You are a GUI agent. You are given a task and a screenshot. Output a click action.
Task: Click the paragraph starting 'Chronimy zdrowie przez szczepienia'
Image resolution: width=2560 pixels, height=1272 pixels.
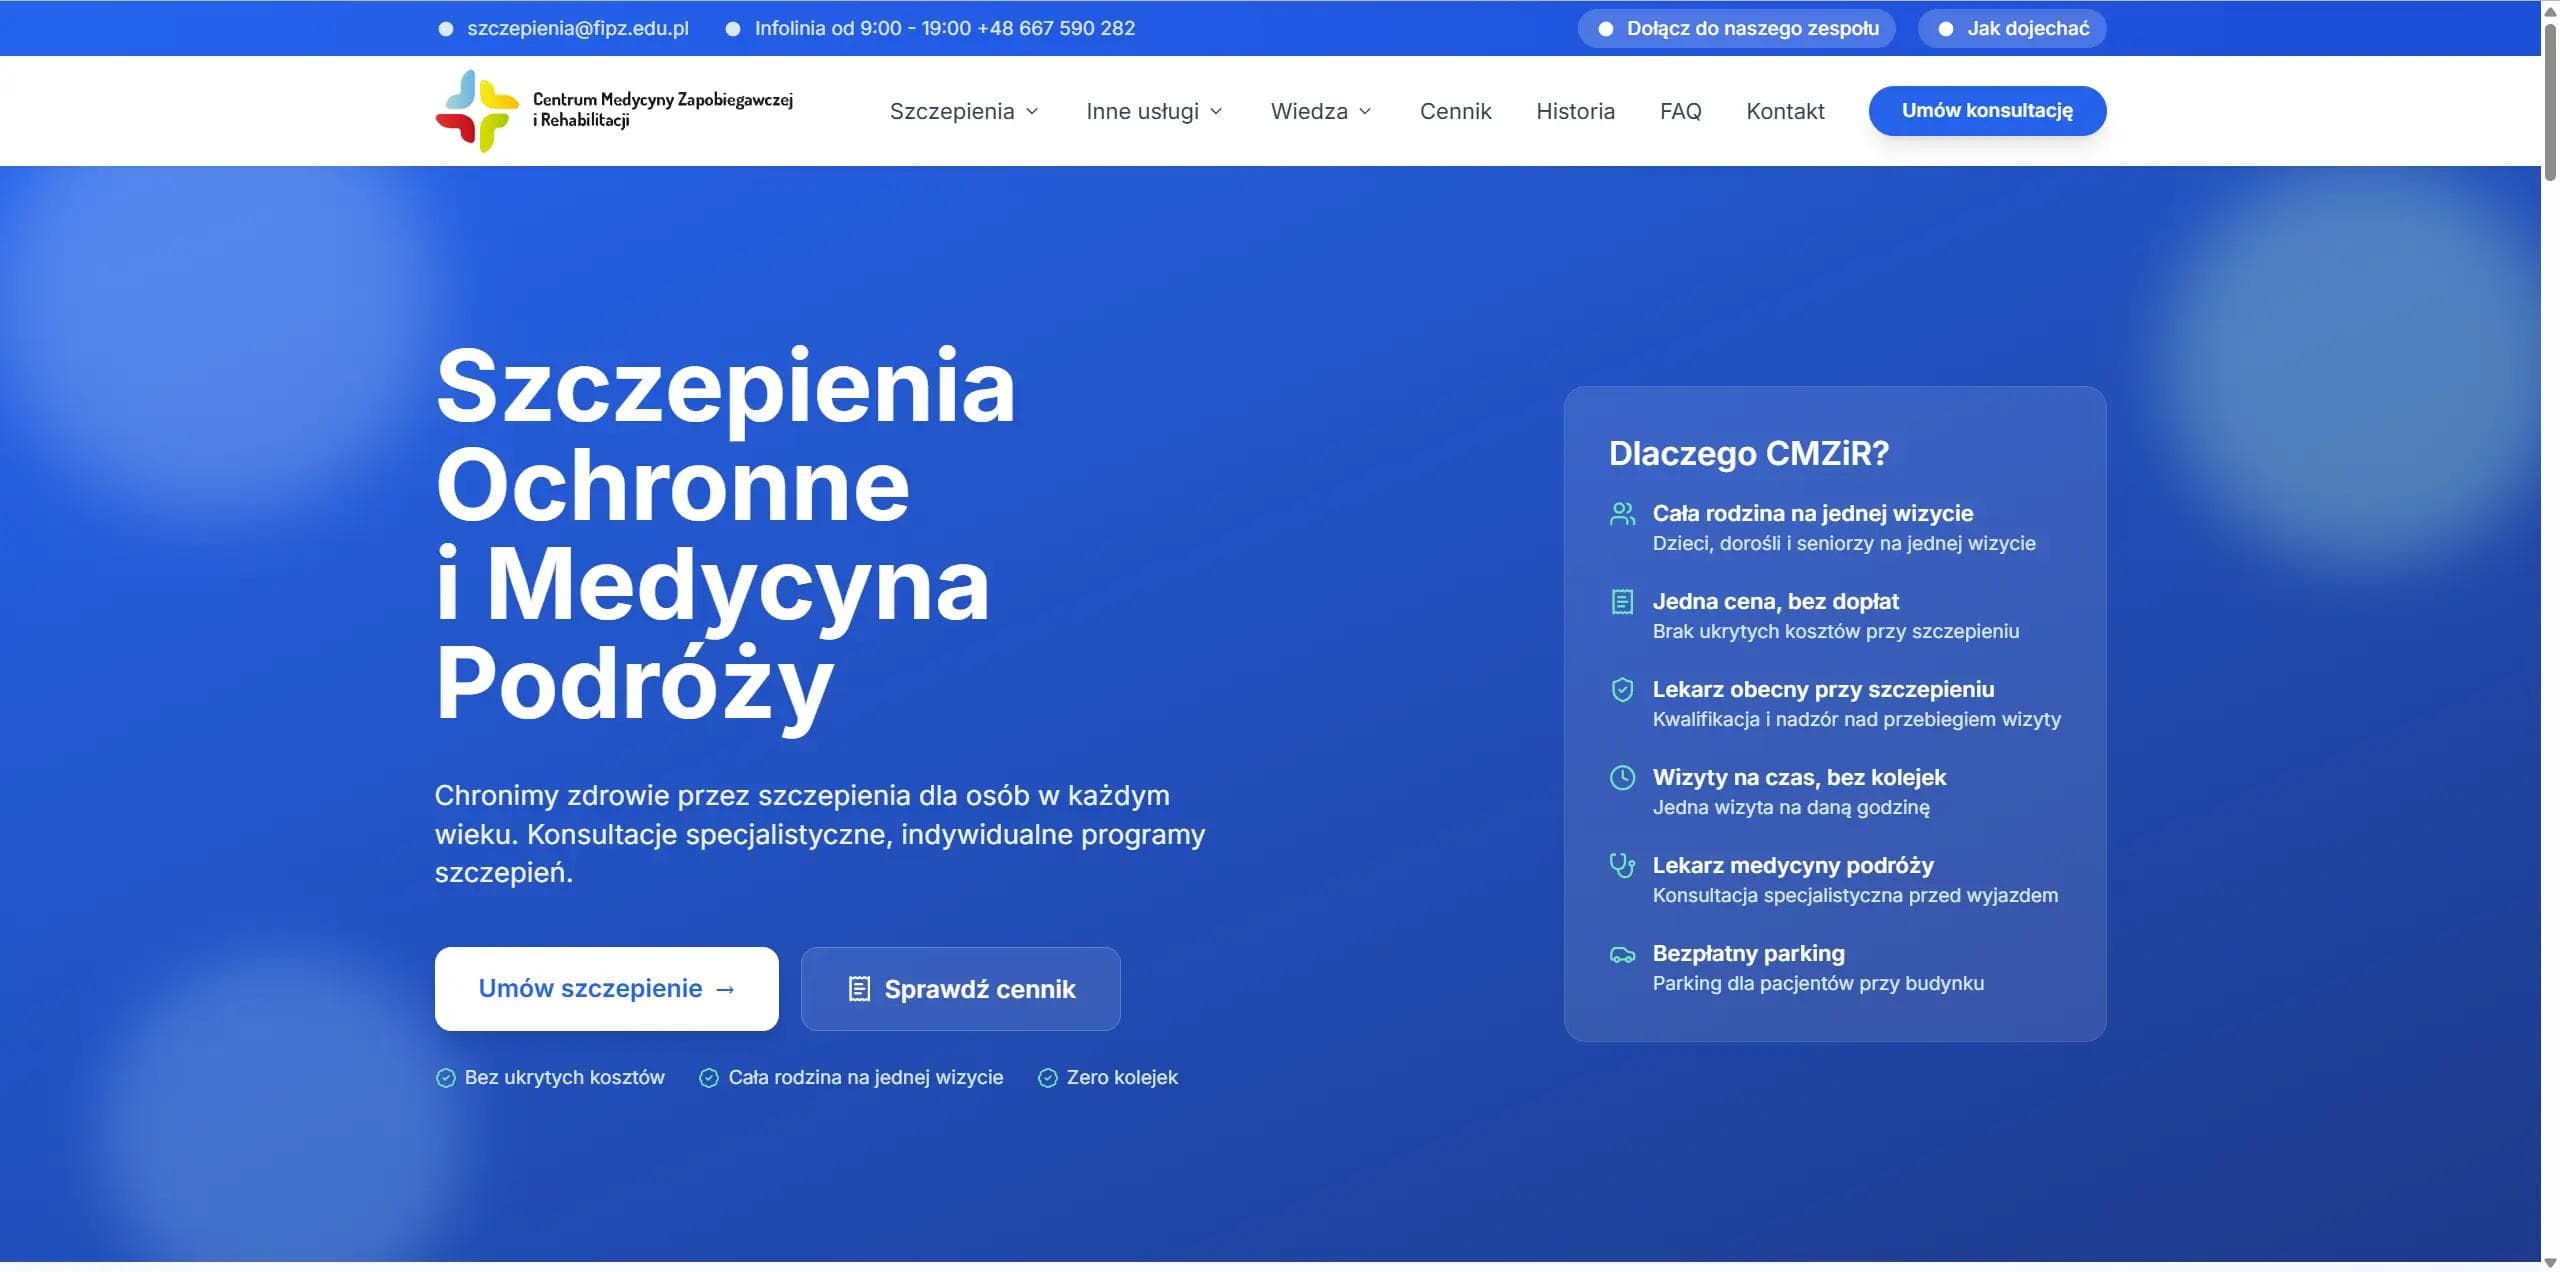pos(820,834)
